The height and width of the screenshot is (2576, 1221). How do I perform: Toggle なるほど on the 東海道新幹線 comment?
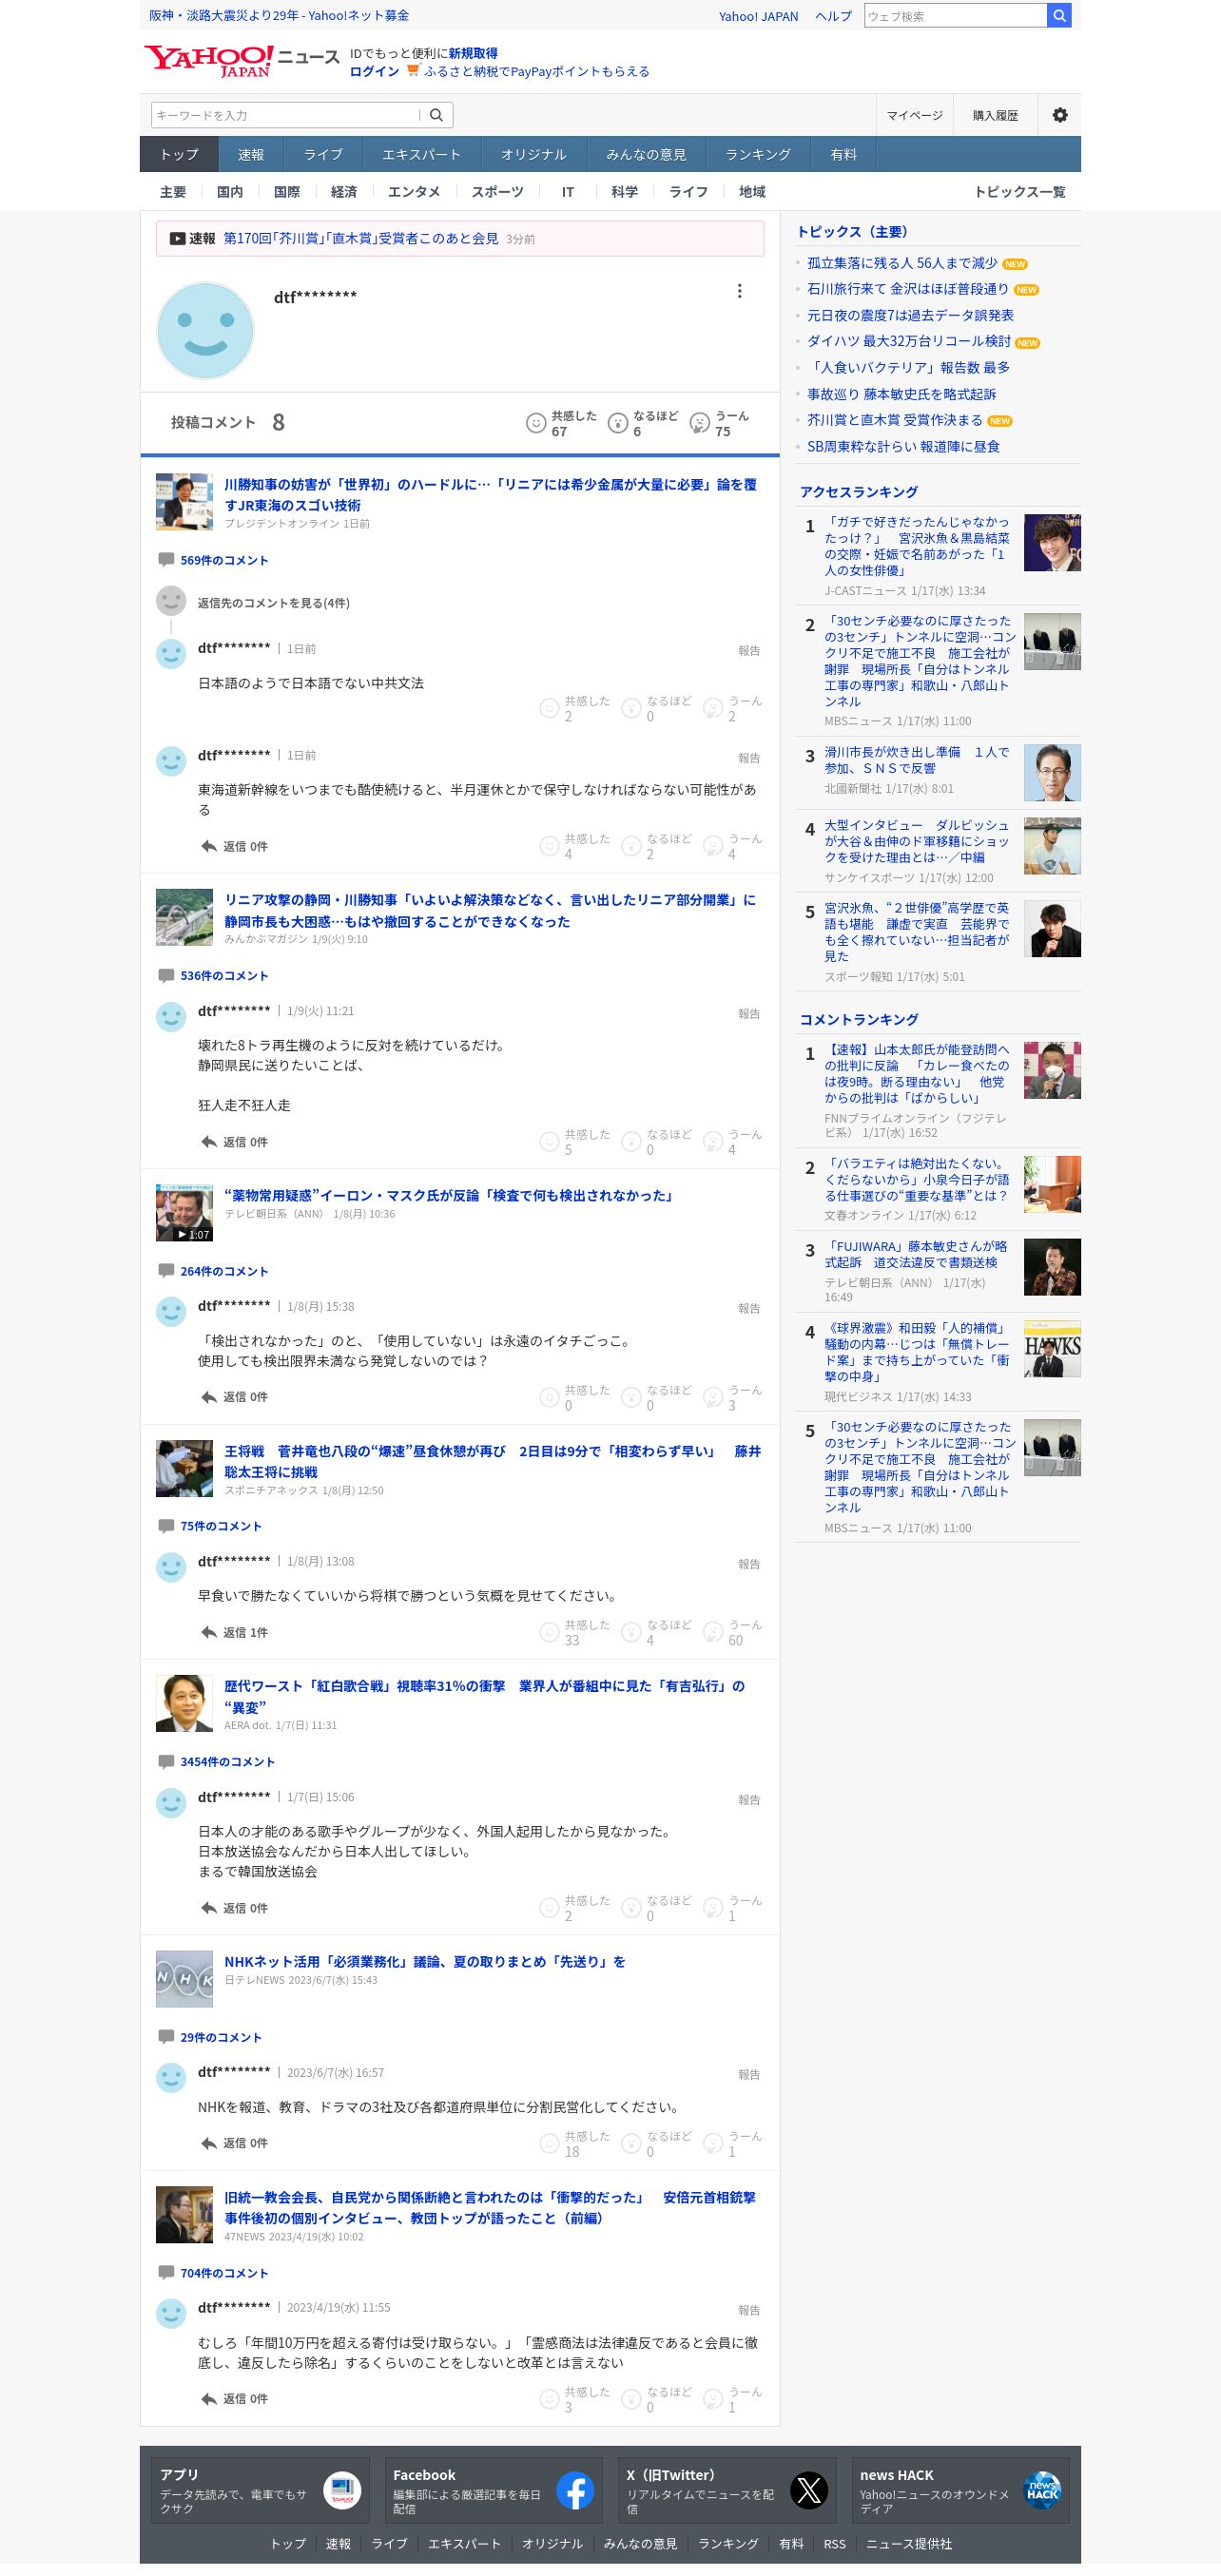pos(657,846)
